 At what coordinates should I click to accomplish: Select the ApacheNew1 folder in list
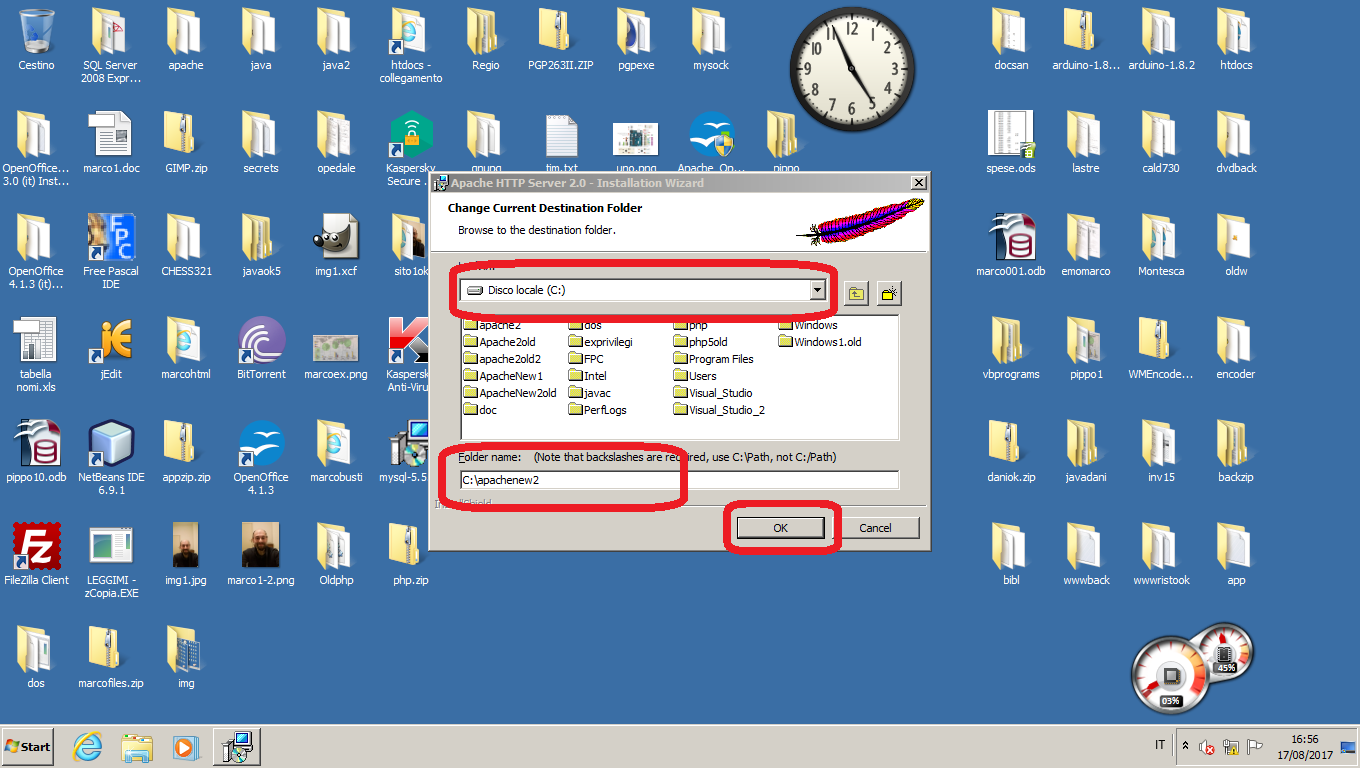[x=510, y=376]
